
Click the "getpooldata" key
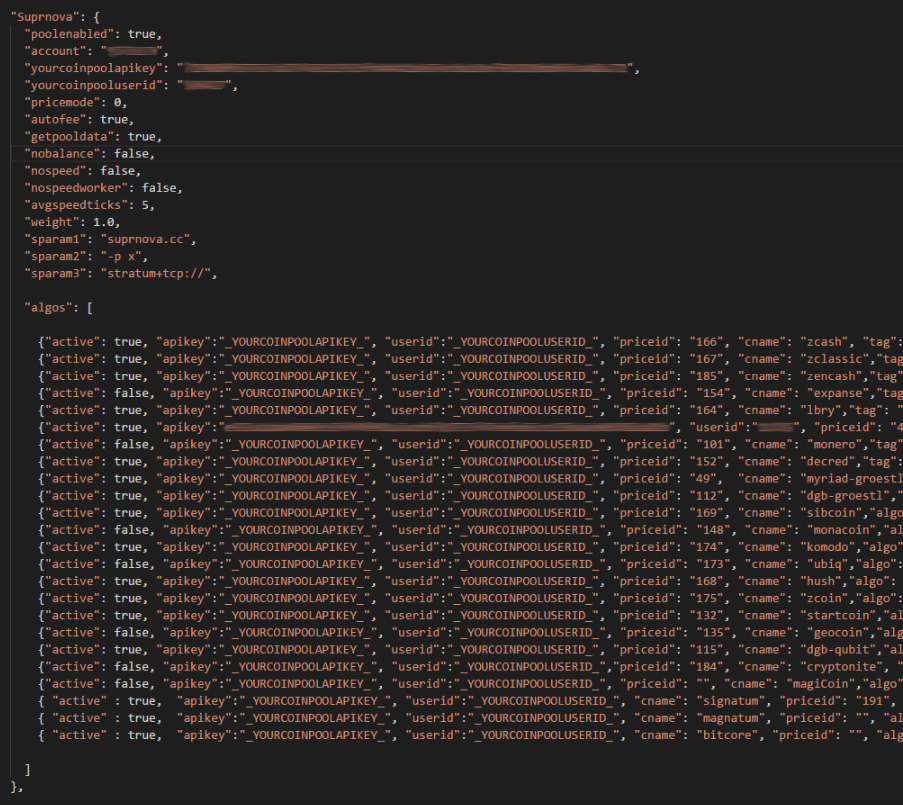tap(69, 136)
